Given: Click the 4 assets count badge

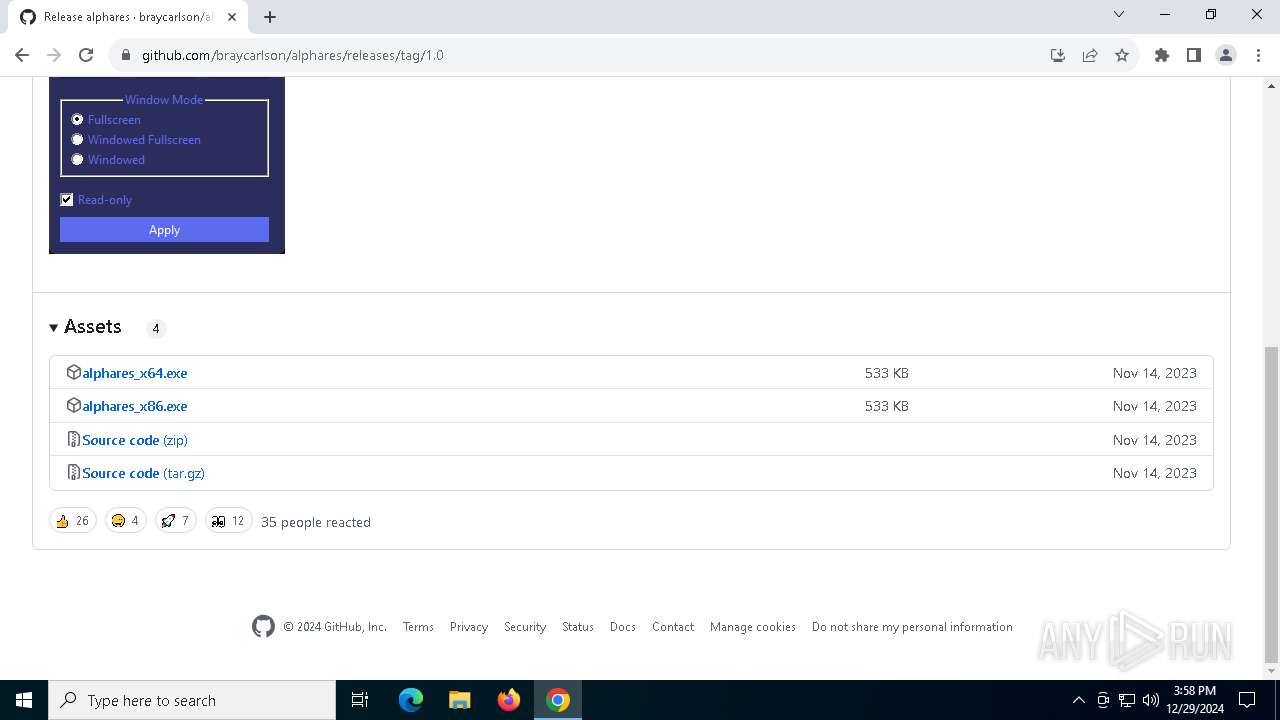Looking at the screenshot, I should coord(155,328).
